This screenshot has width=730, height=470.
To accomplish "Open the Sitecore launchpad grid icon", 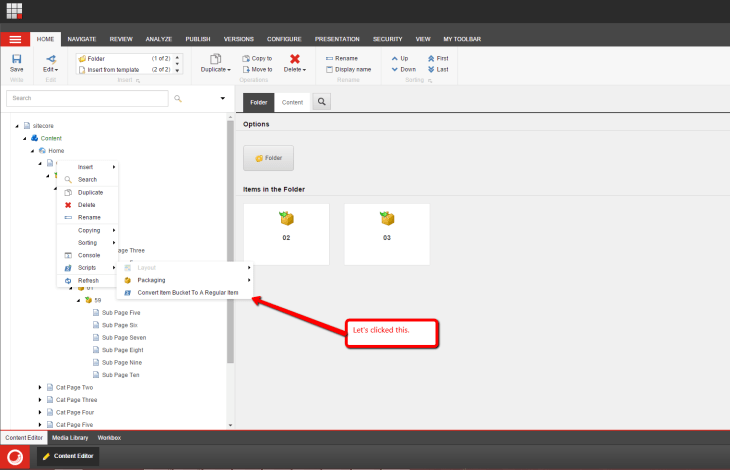I will pos(14,11).
